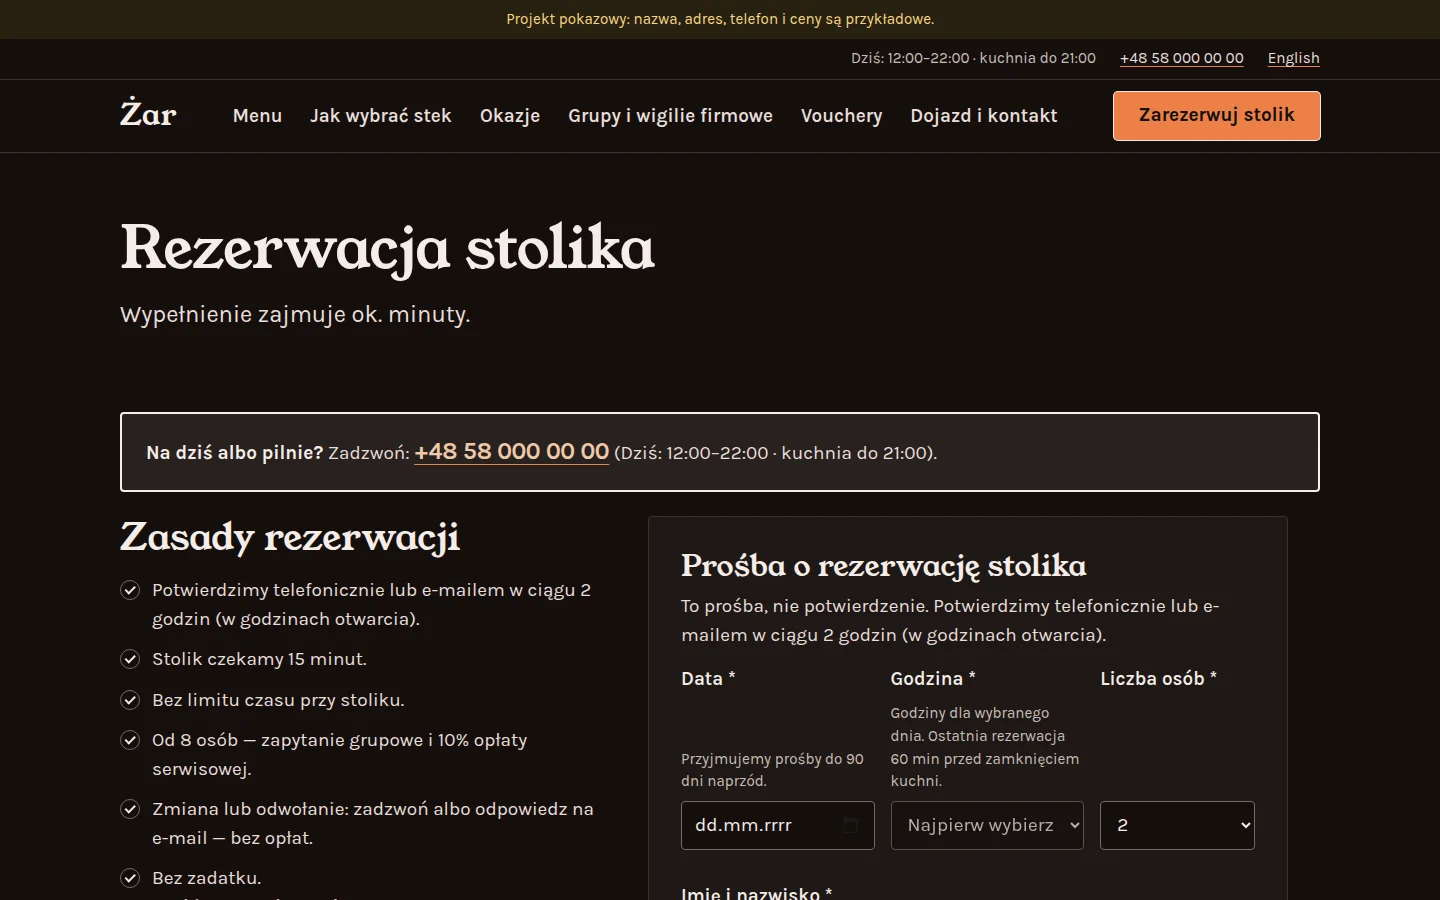1440x900 pixels.
Task: Call +48 58 000 00 00 in urgent notice
Action: (512, 452)
